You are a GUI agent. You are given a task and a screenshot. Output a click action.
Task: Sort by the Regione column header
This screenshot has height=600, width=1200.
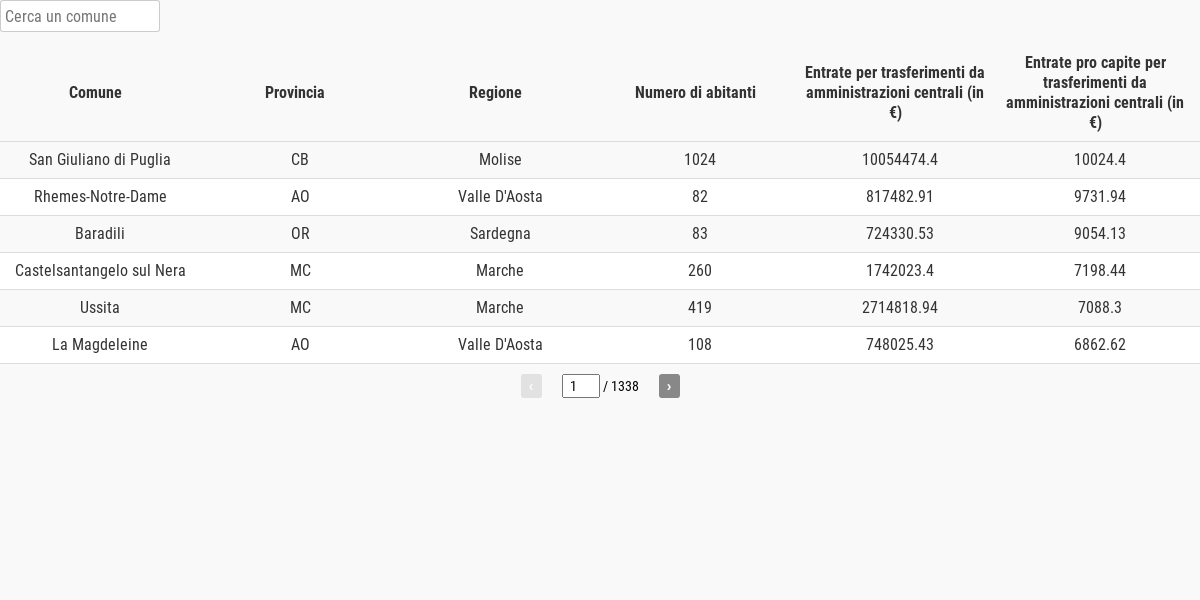495,92
